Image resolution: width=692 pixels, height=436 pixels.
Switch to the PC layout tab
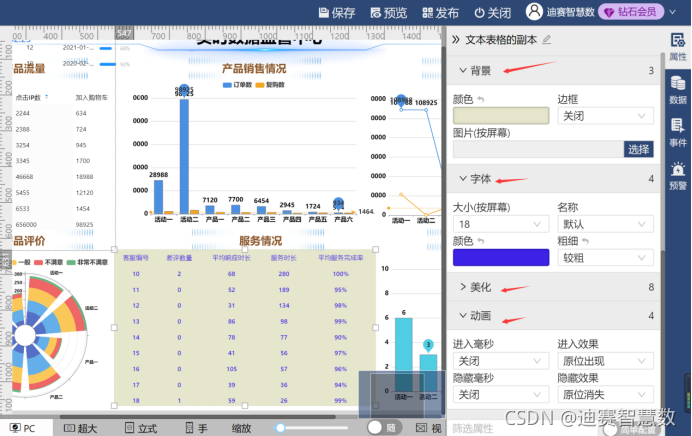click(23, 428)
